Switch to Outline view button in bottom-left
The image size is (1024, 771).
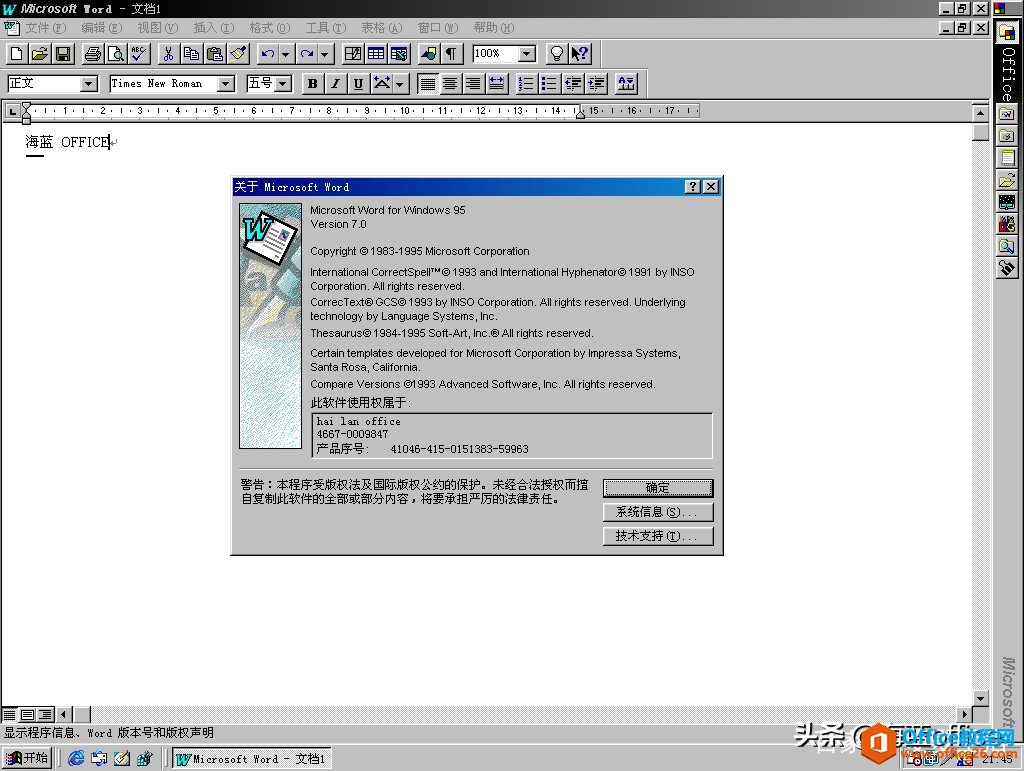point(44,715)
